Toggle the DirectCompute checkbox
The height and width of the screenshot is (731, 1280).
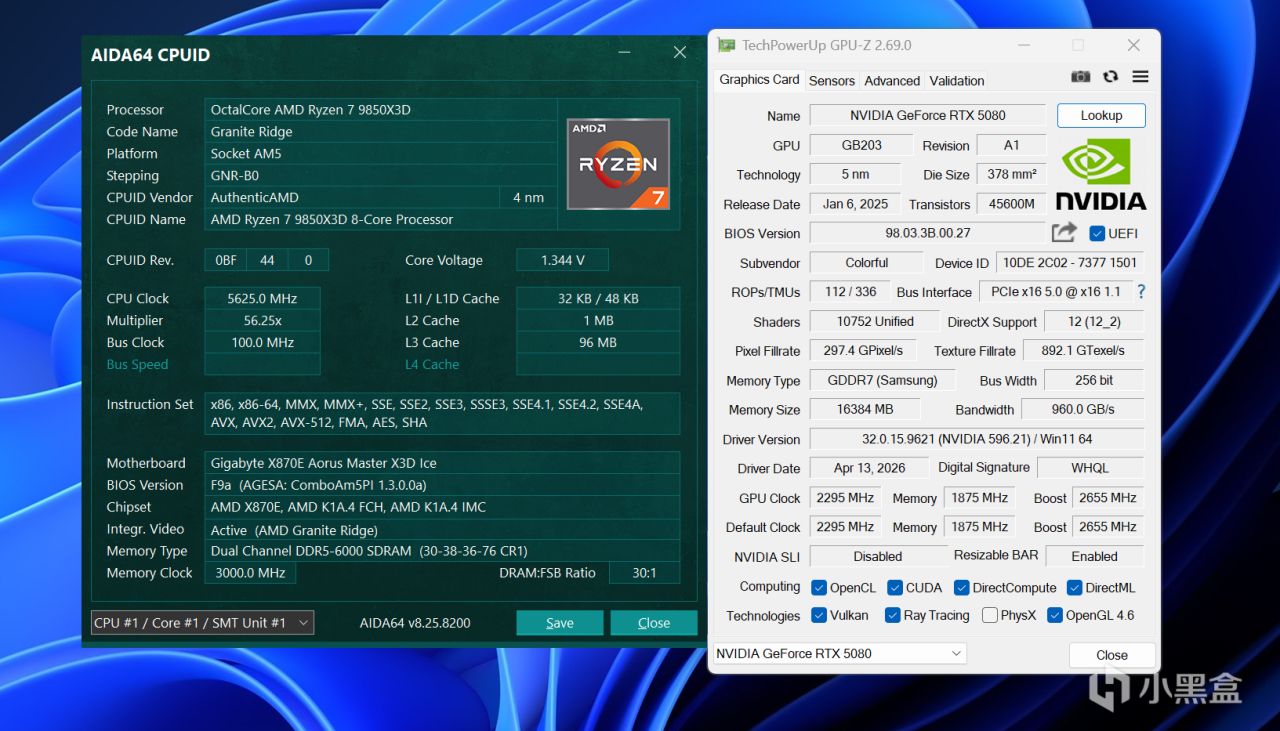point(962,587)
